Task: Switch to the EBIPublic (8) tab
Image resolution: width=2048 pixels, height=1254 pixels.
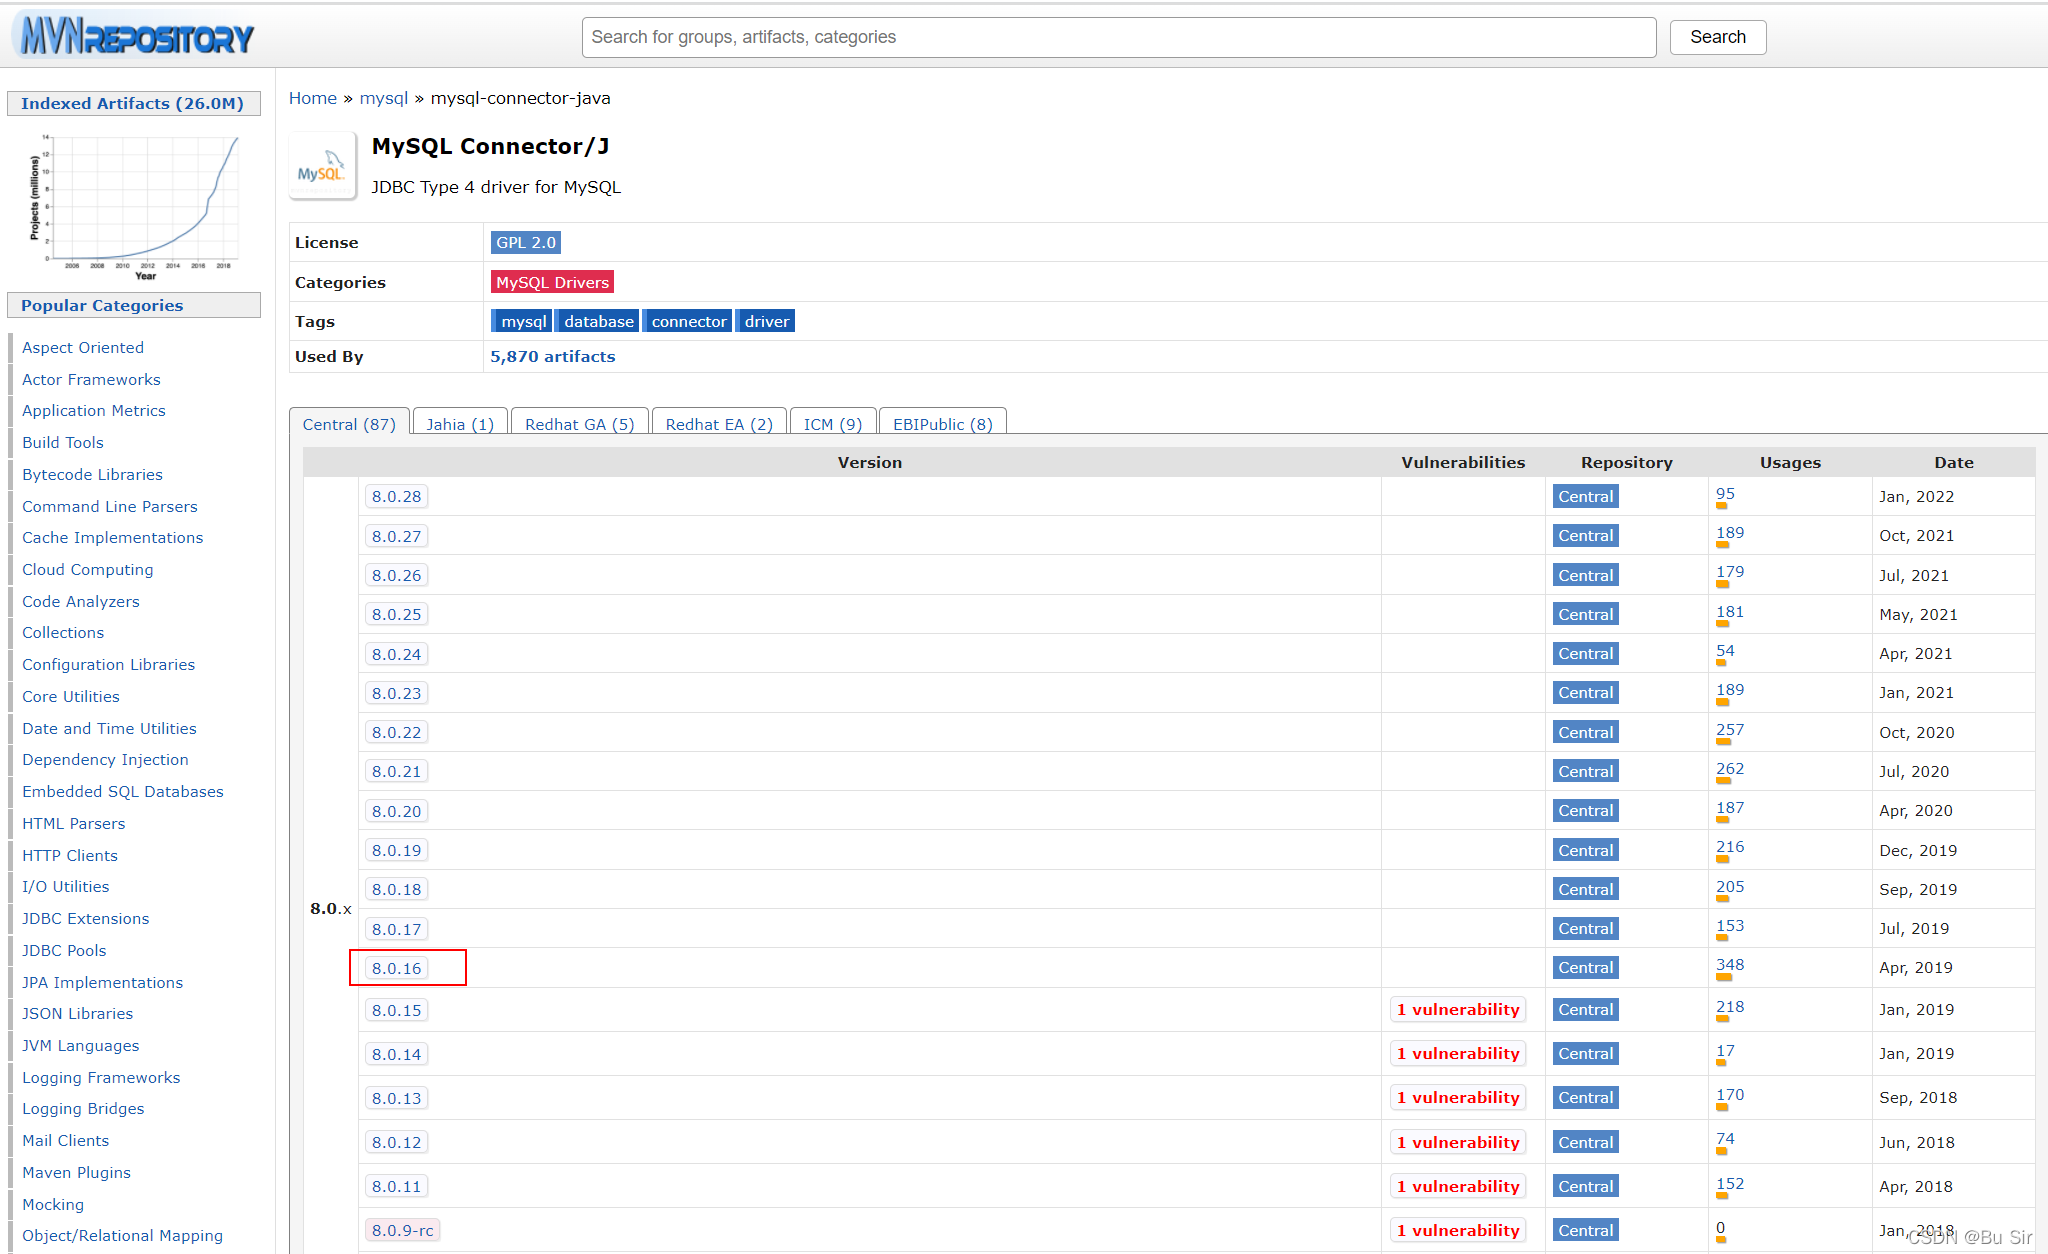Action: [x=943, y=424]
